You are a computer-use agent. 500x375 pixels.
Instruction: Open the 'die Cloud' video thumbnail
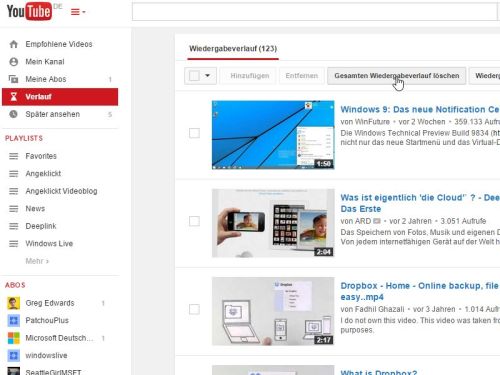point(273,223)
